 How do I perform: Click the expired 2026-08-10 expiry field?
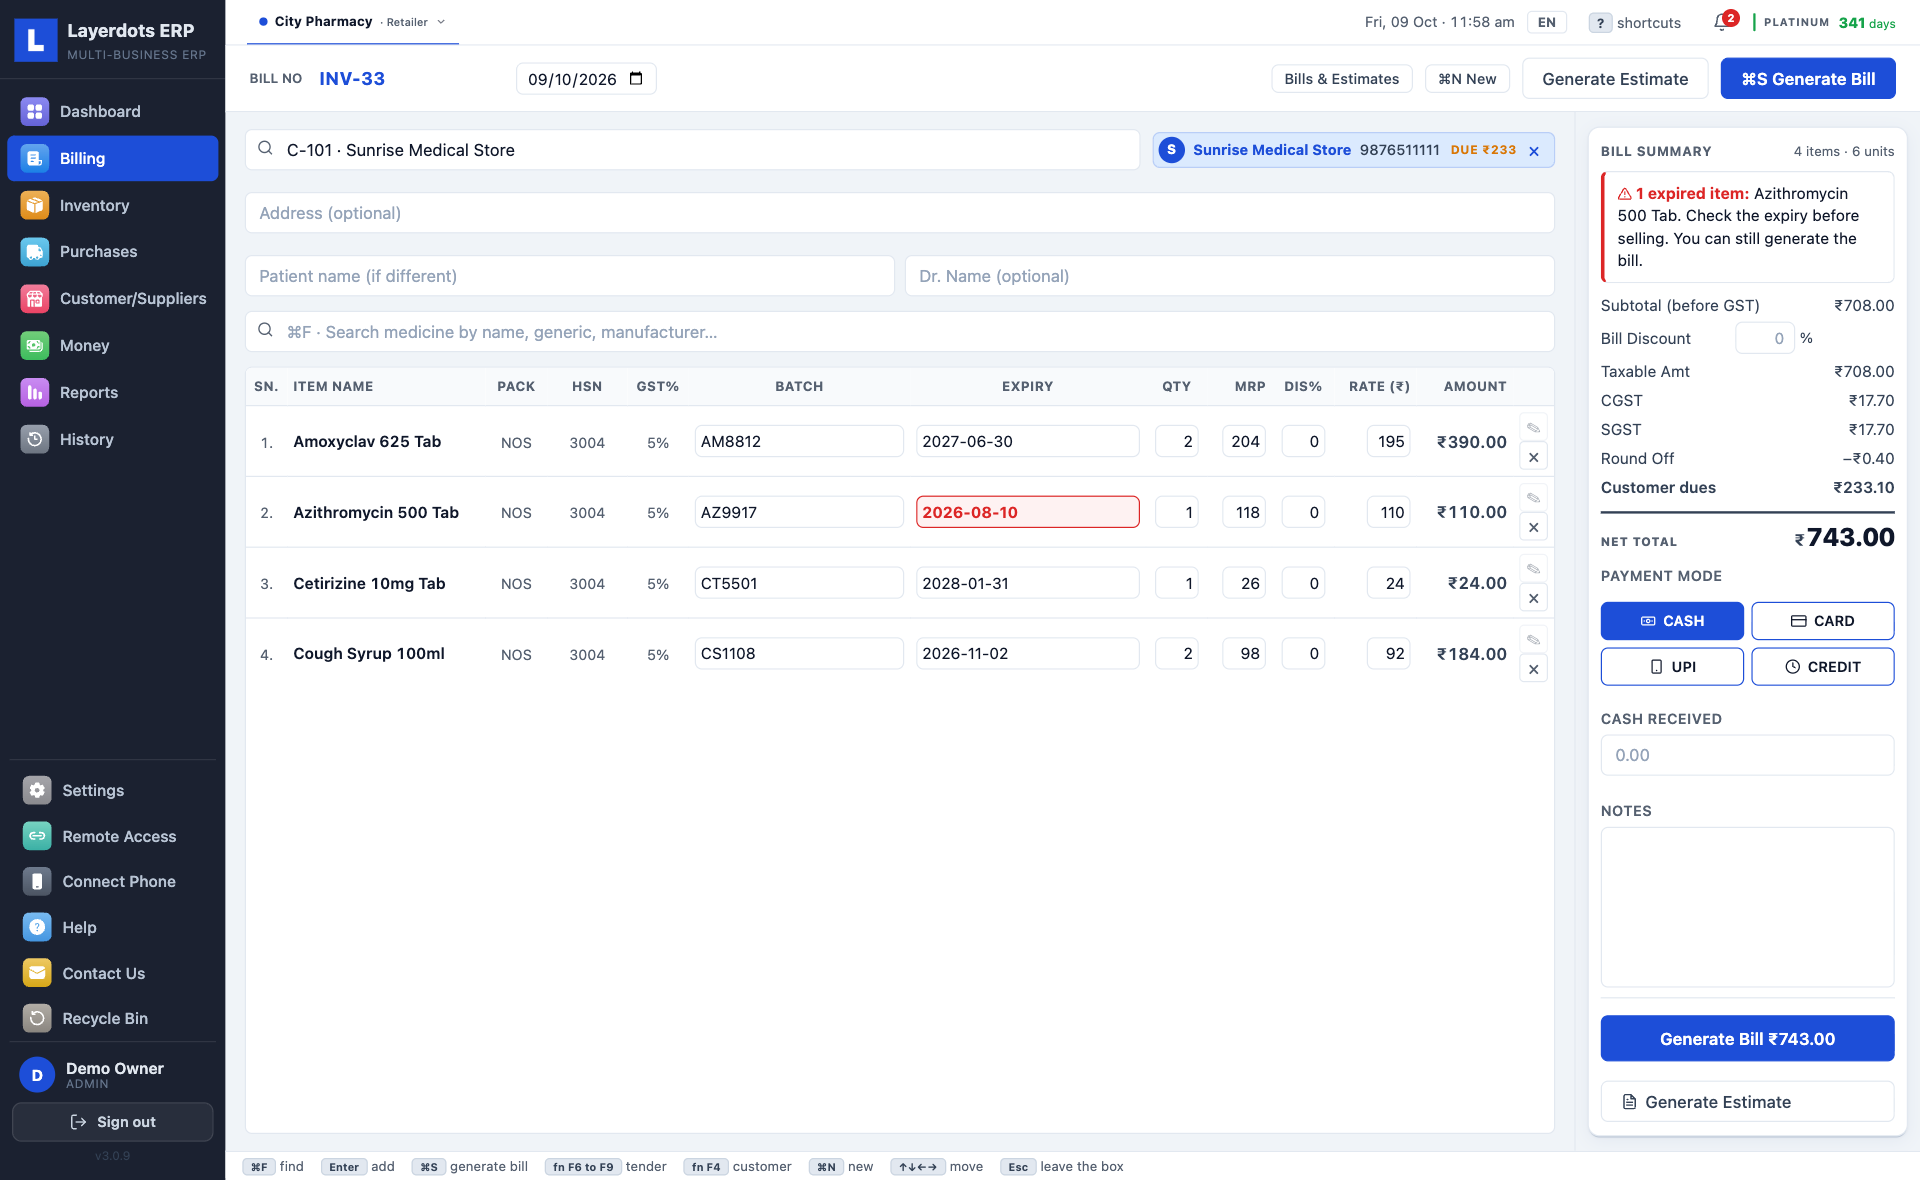[1027, 512]
